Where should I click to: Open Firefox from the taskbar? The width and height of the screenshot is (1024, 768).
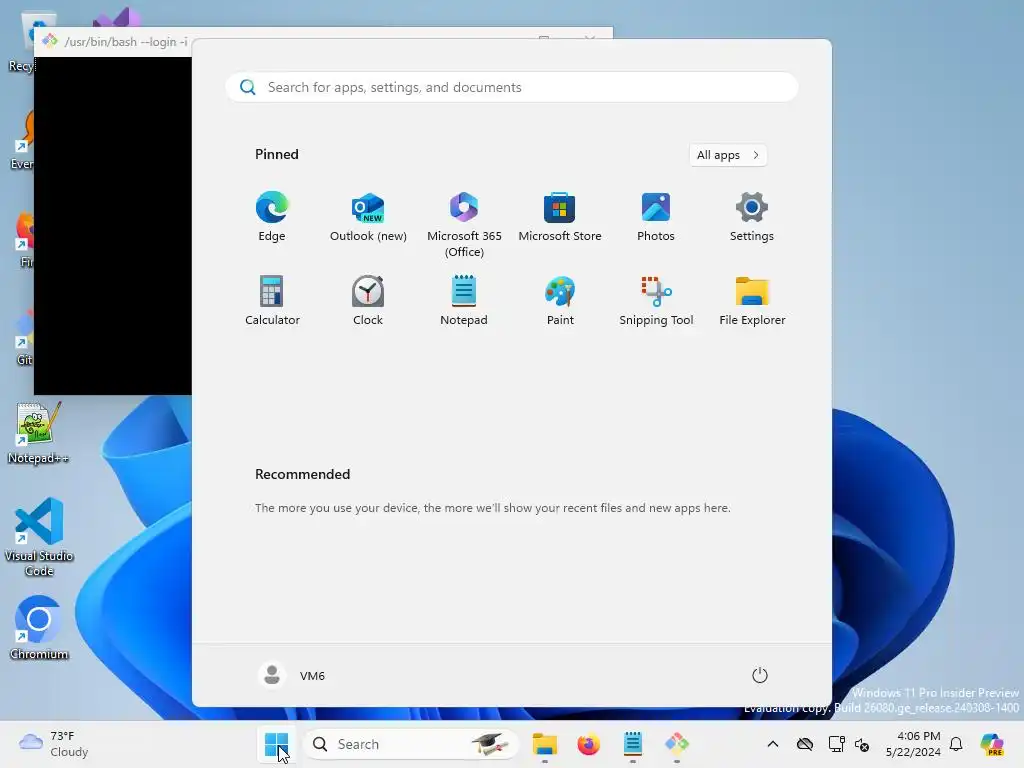coord(588,744)
